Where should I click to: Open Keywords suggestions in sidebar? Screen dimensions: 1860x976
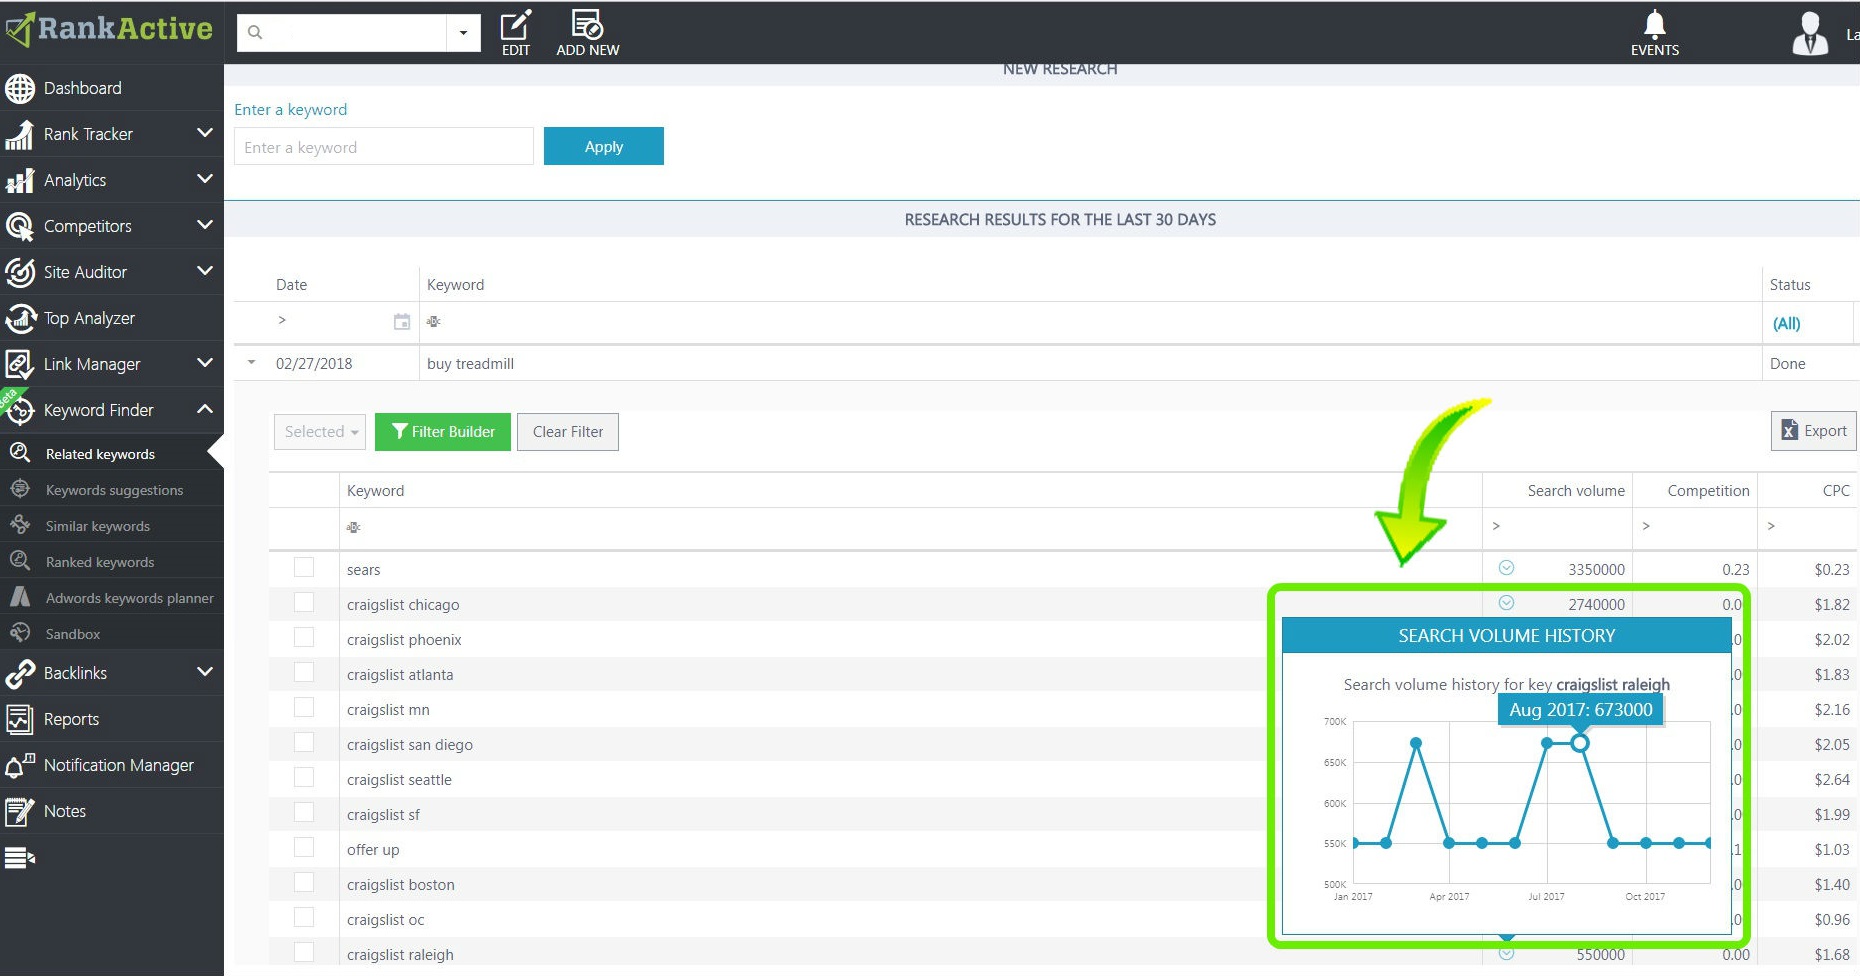click(x=114, y=490)
